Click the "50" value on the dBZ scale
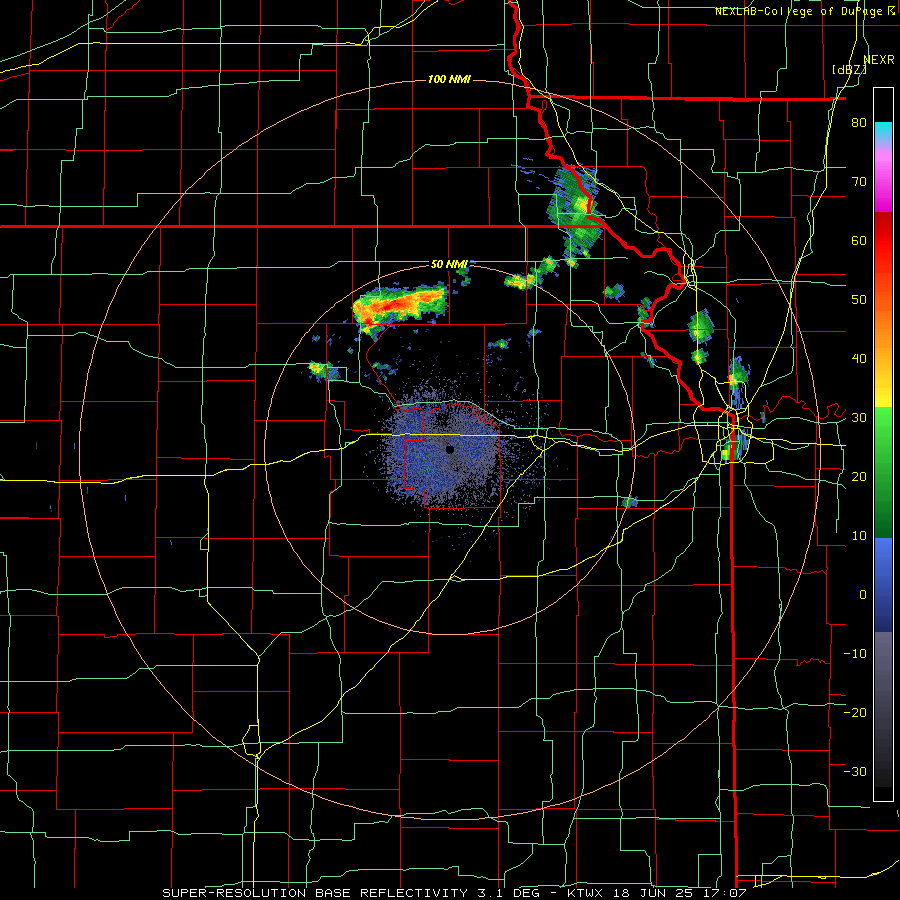 (859, 300)
